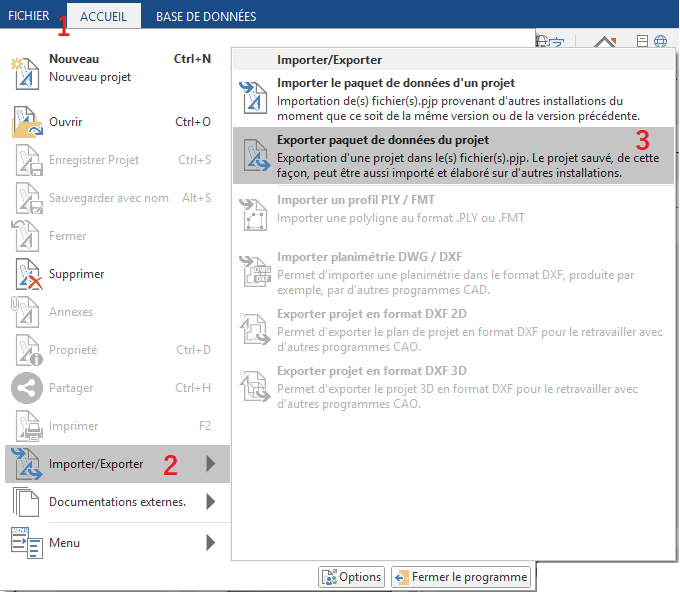Click the roof-shaped icon in top toolbar
The width and height of the screenshot is (680, 593).
click(x=605, y=42)
